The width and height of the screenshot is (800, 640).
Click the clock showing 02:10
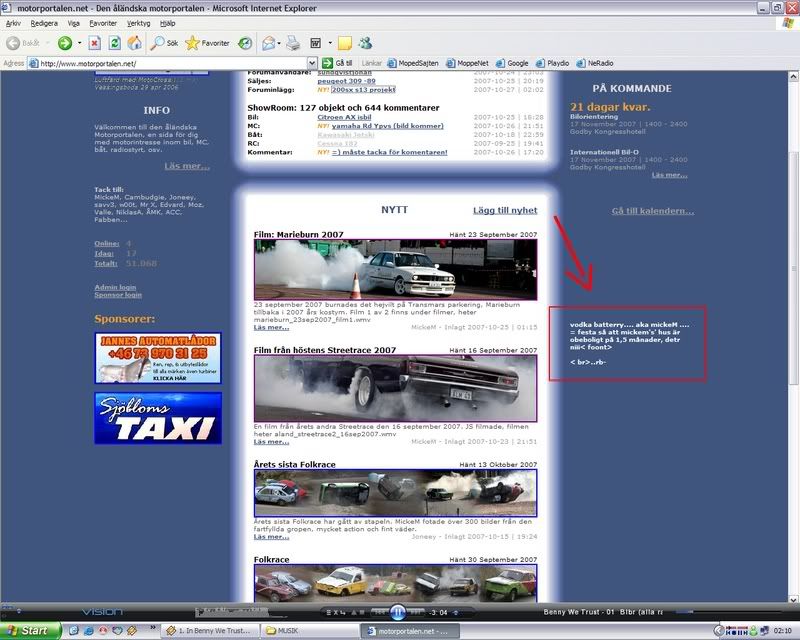[782, 631]
